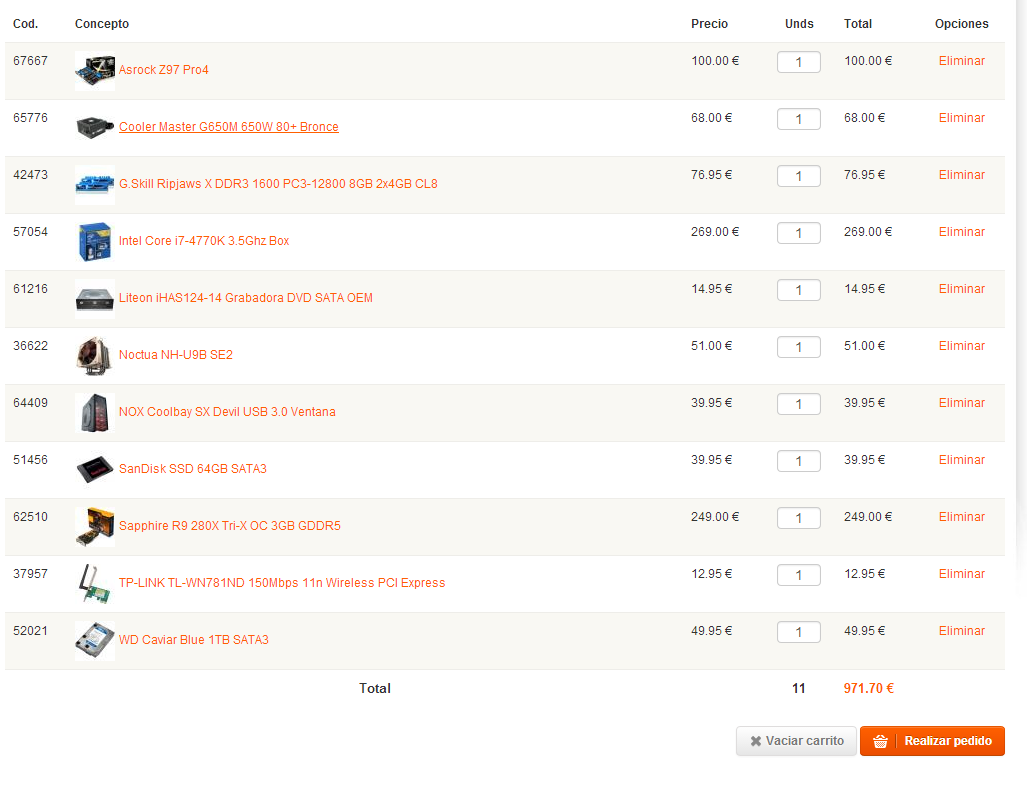The height and width of the screenshot is (785, 1027).
Task: Focus the units field for TP-LINK TL-WN781ND
Action: pos(798,575)
